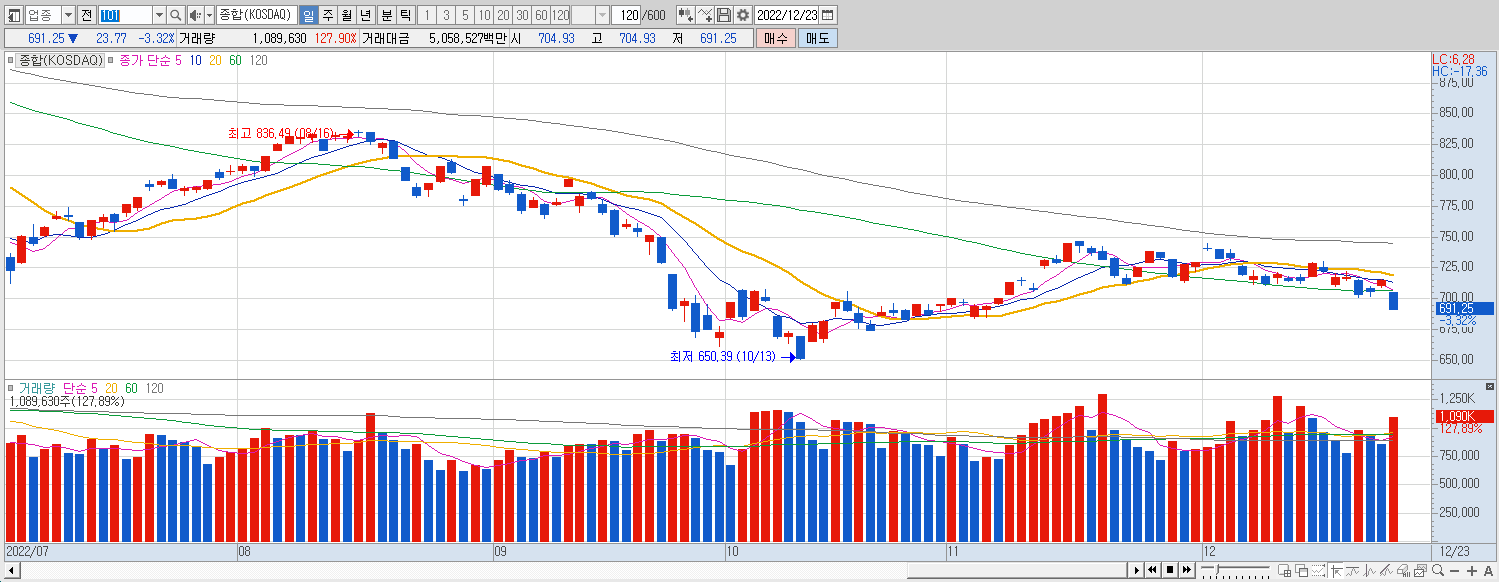Click the interval 60 button
The image size is (1499, 582).
pos(541,15)
